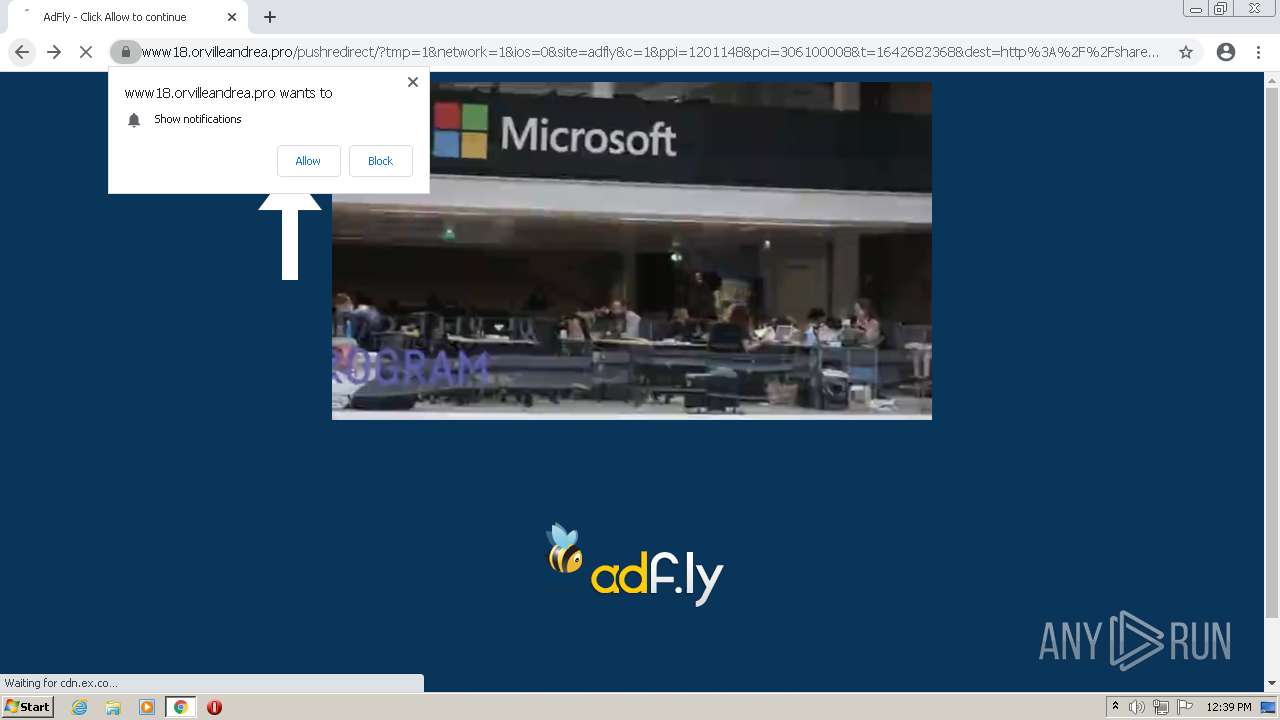Click the 'www18.orvilleandrea.pro wants to' text

pos(228,93)
